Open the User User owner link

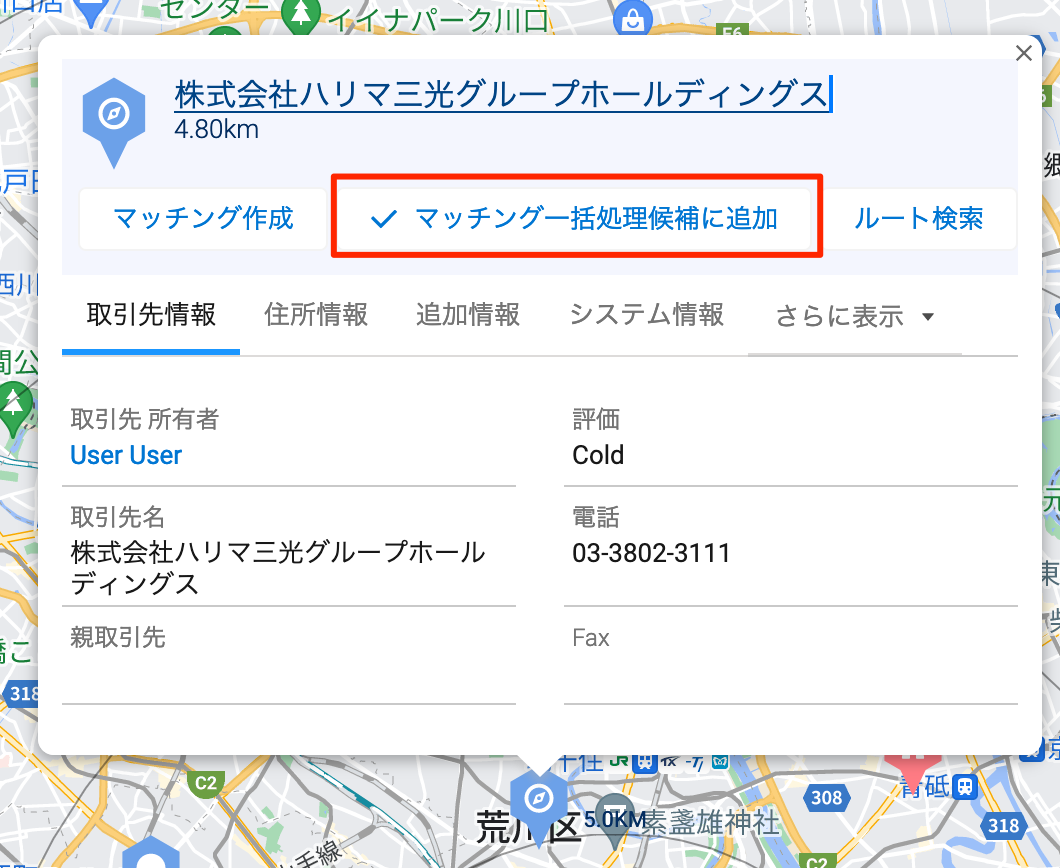(126, 455)
